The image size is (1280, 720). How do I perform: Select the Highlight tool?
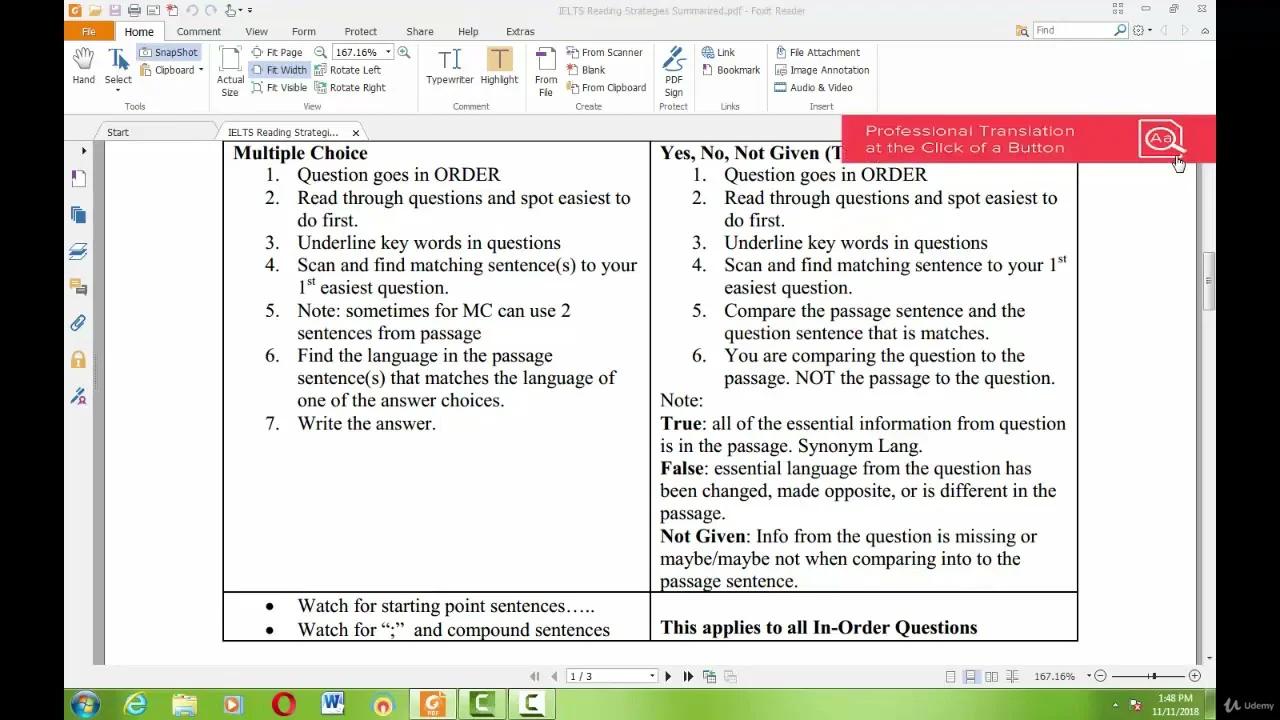pos(499,66)
